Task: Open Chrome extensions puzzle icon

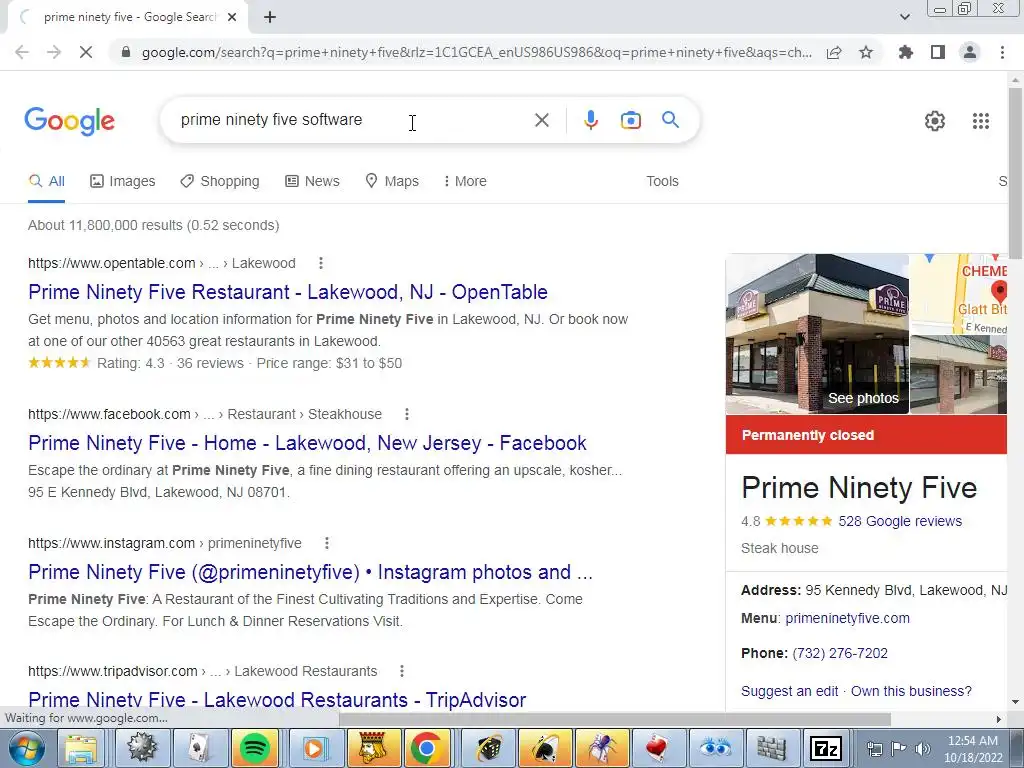Action: click(905, 52)
